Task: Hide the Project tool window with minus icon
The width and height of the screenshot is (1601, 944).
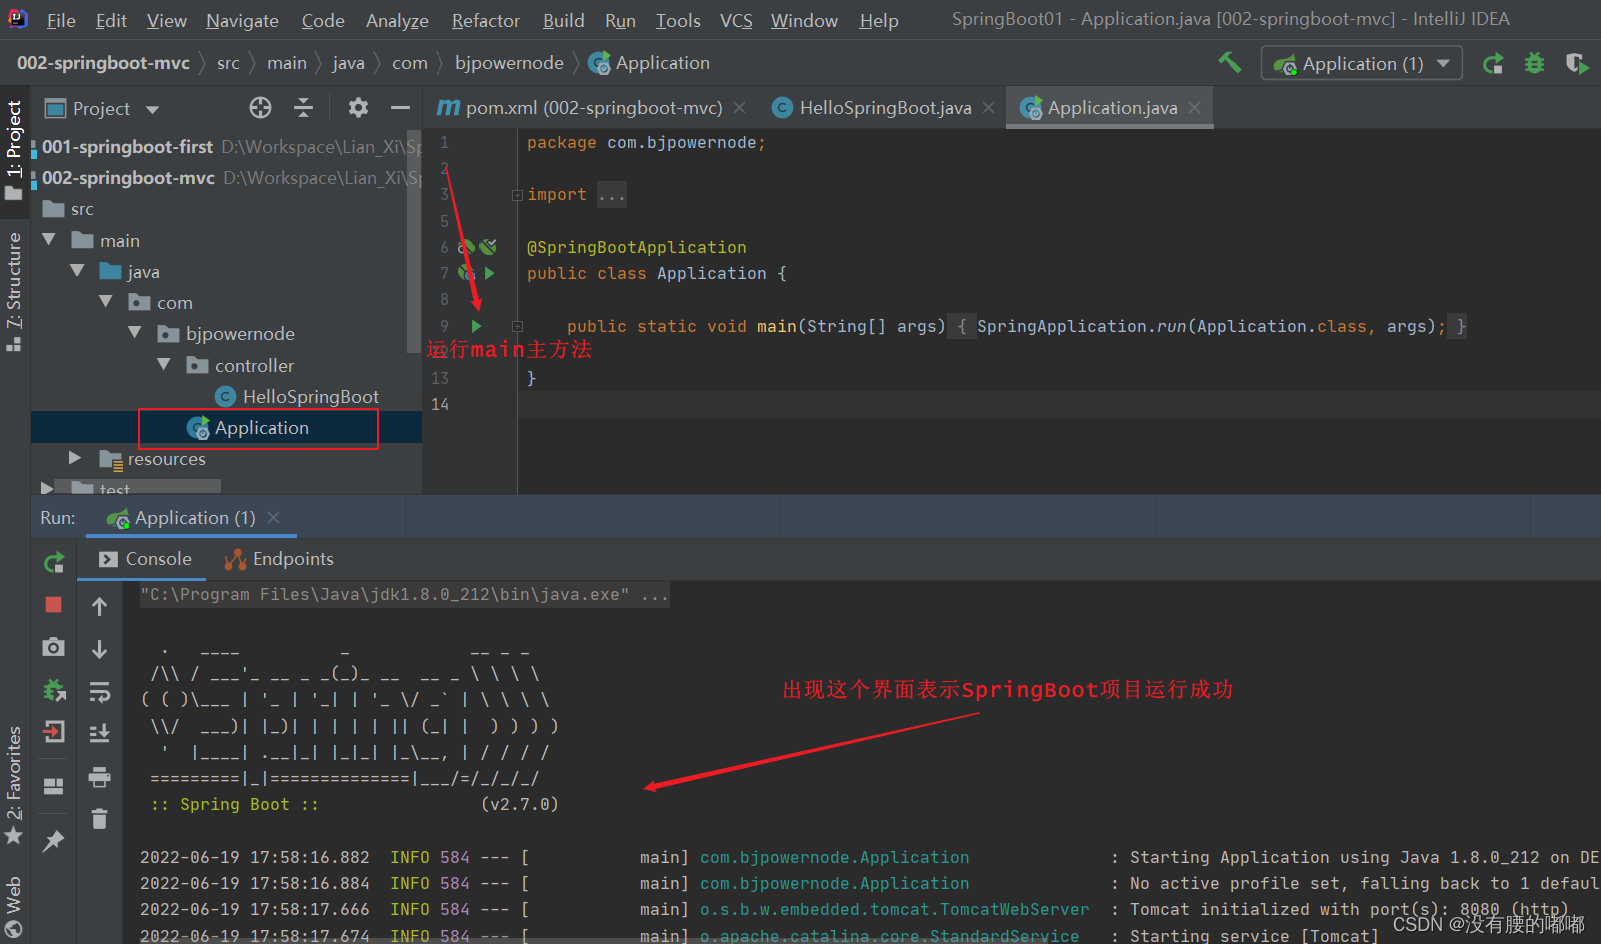Action: pos(401,108)
